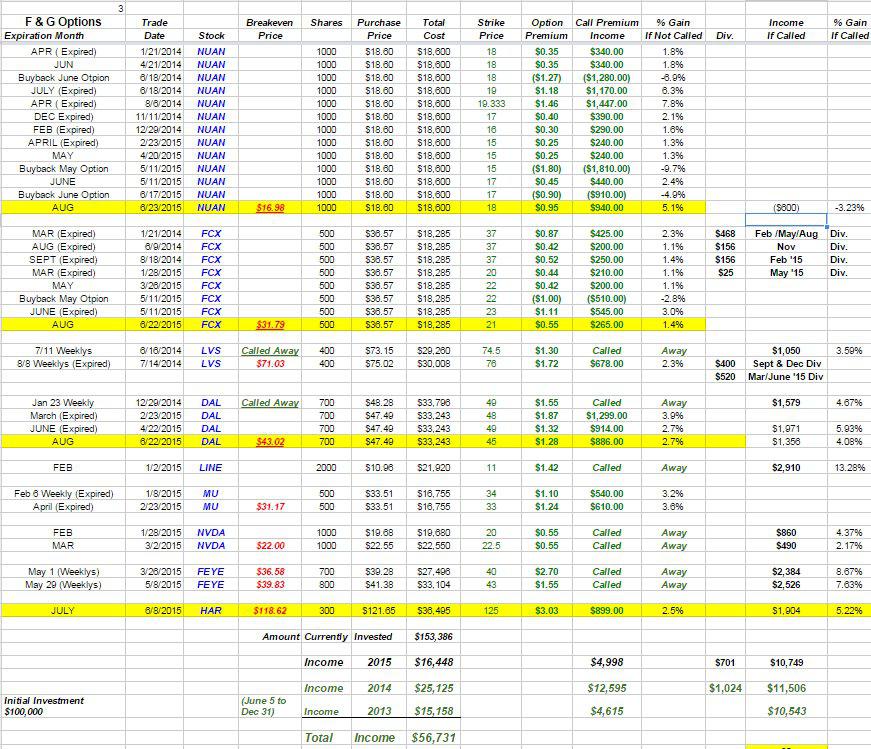Select "7/11 Weeklys" expiration cell
Image resolution: width=871 pixels, height=749 pixels.
63,351
